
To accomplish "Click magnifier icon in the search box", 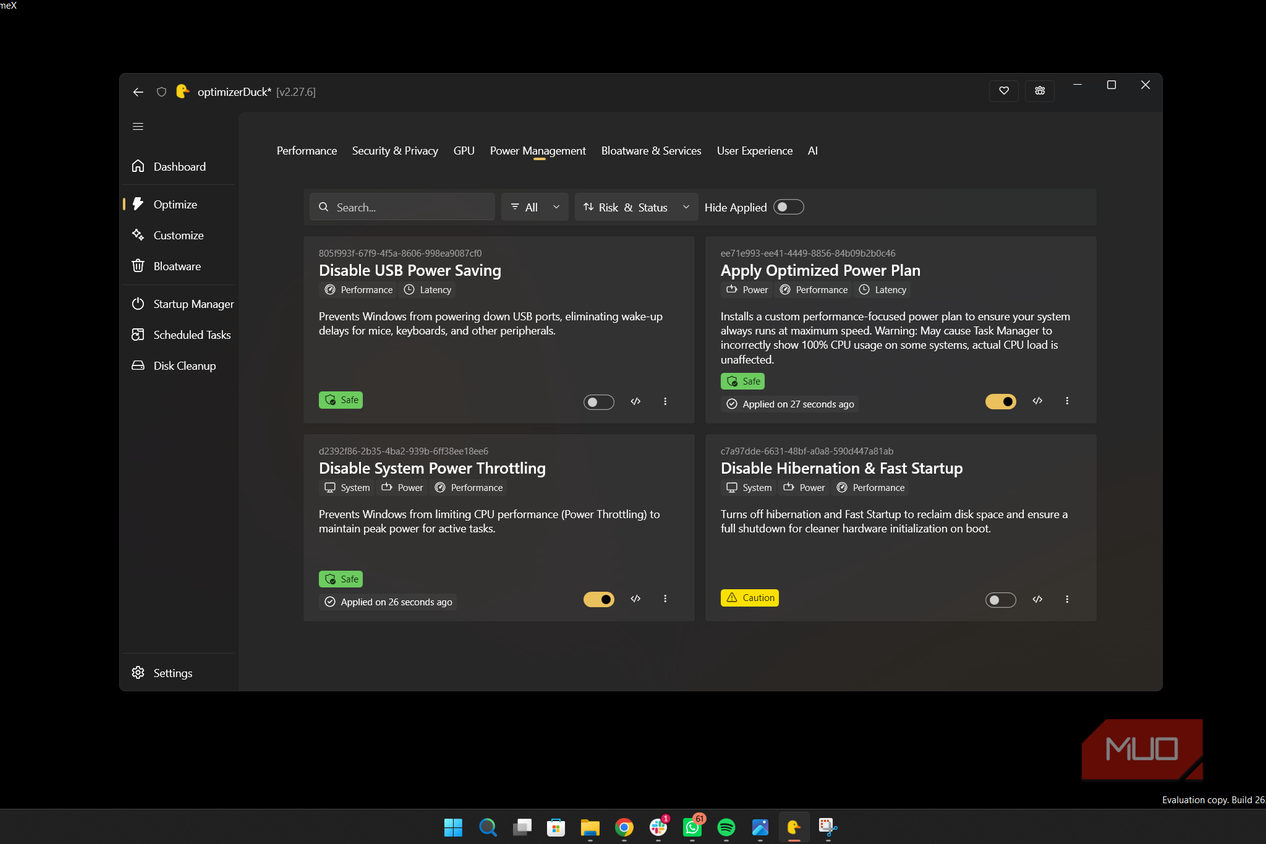I will tap(324, 207).
